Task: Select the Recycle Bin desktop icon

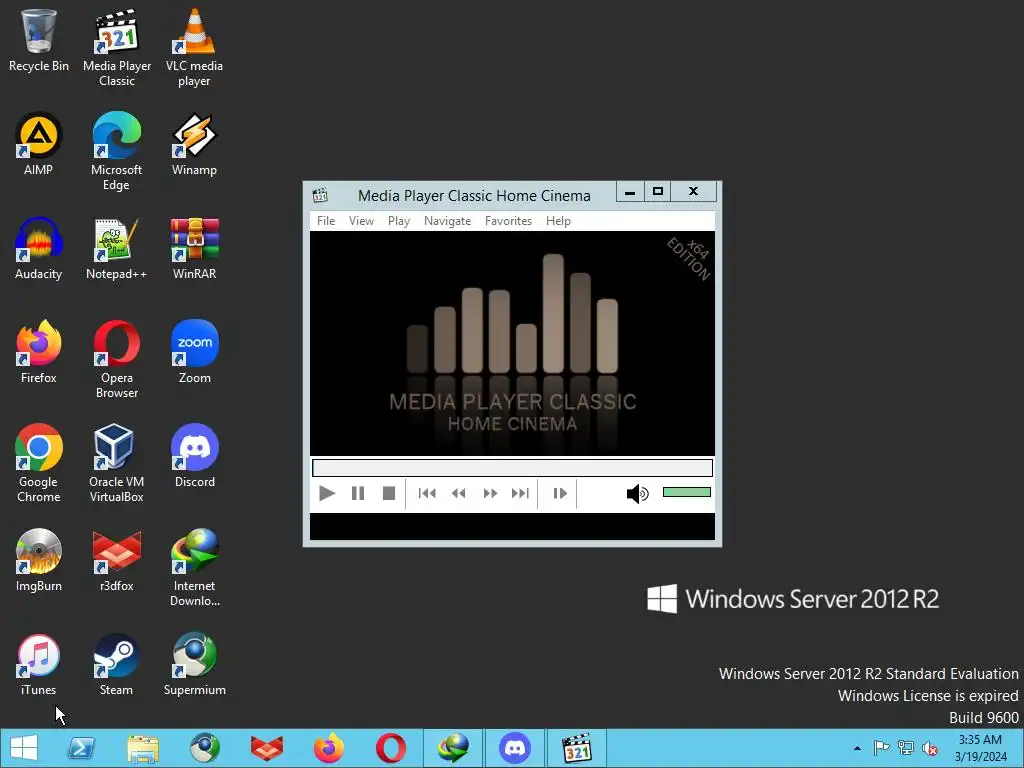Action: pyautogui.click(x=39, y=40)
